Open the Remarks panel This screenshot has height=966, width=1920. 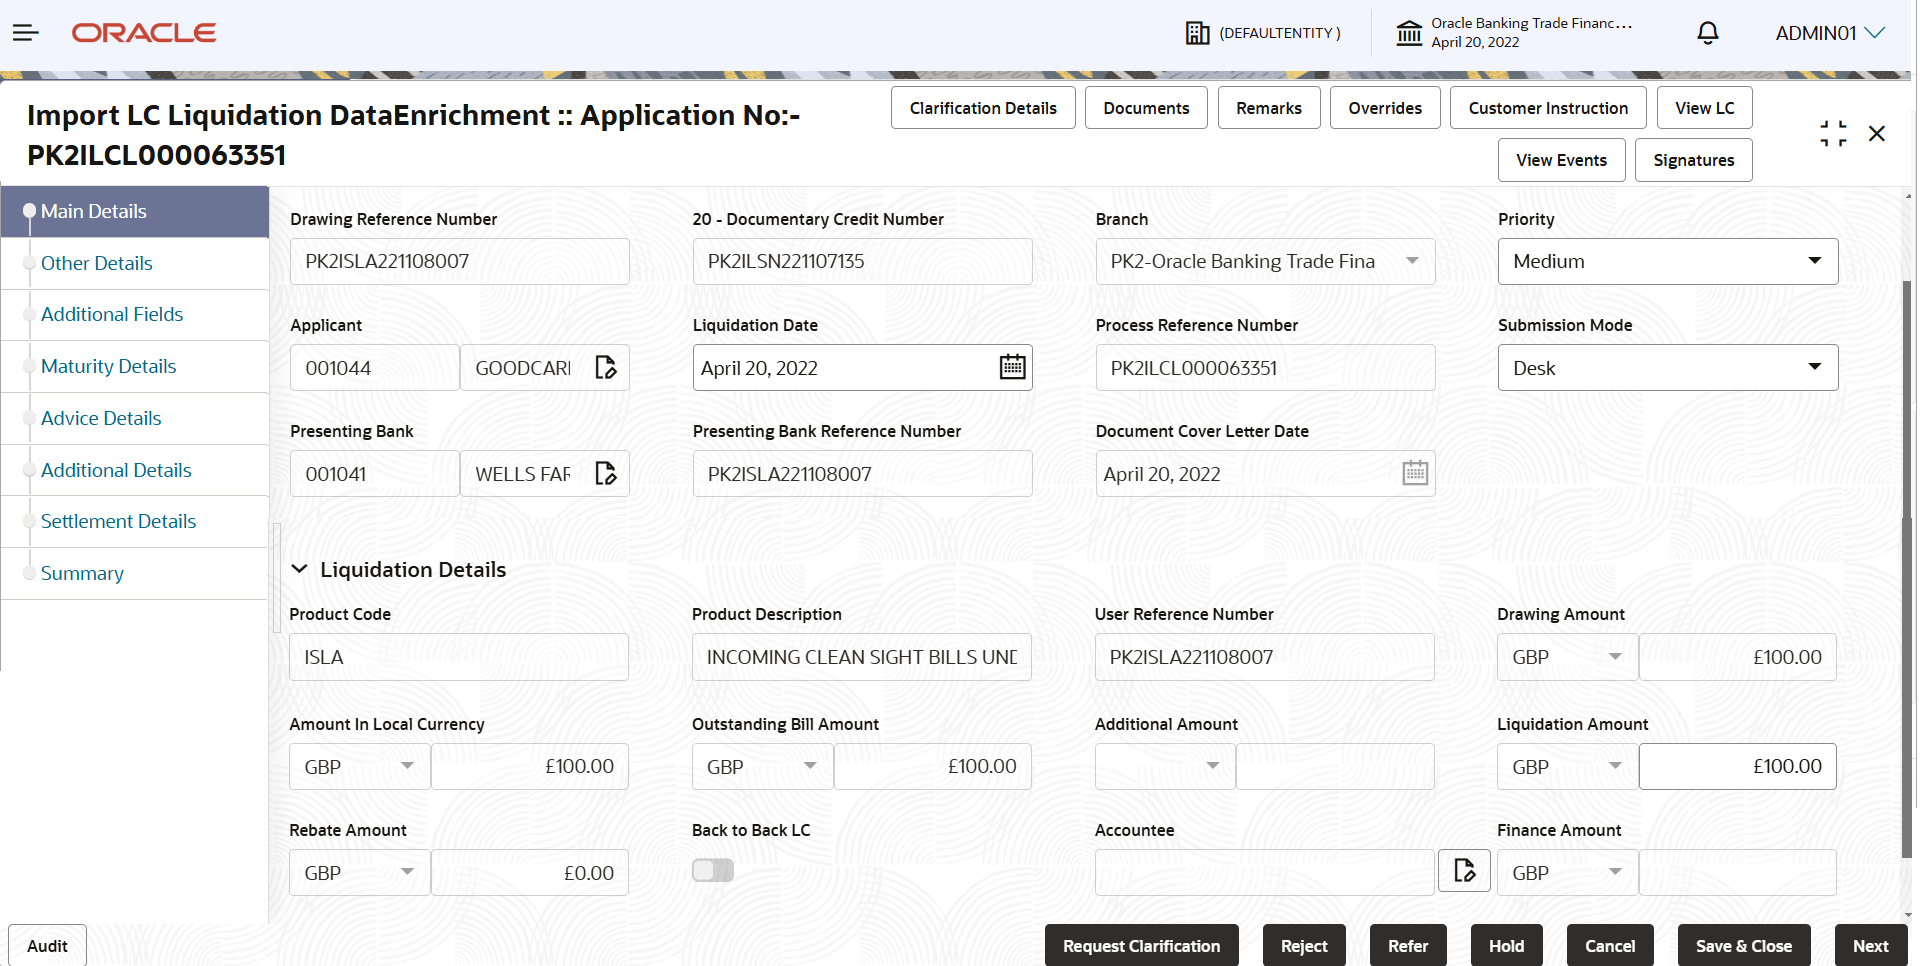coord(1269,108)
